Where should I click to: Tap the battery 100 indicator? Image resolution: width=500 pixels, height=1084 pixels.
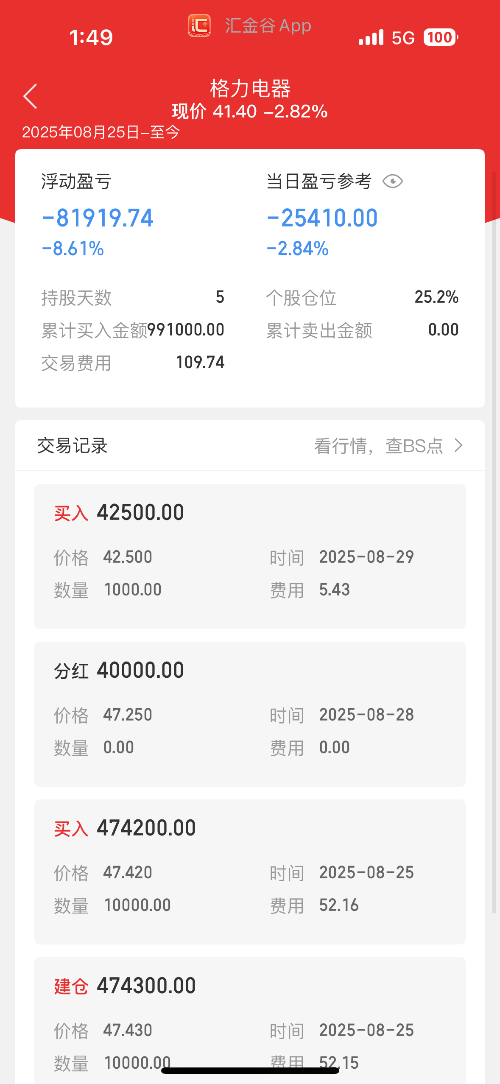click(441, 37)
